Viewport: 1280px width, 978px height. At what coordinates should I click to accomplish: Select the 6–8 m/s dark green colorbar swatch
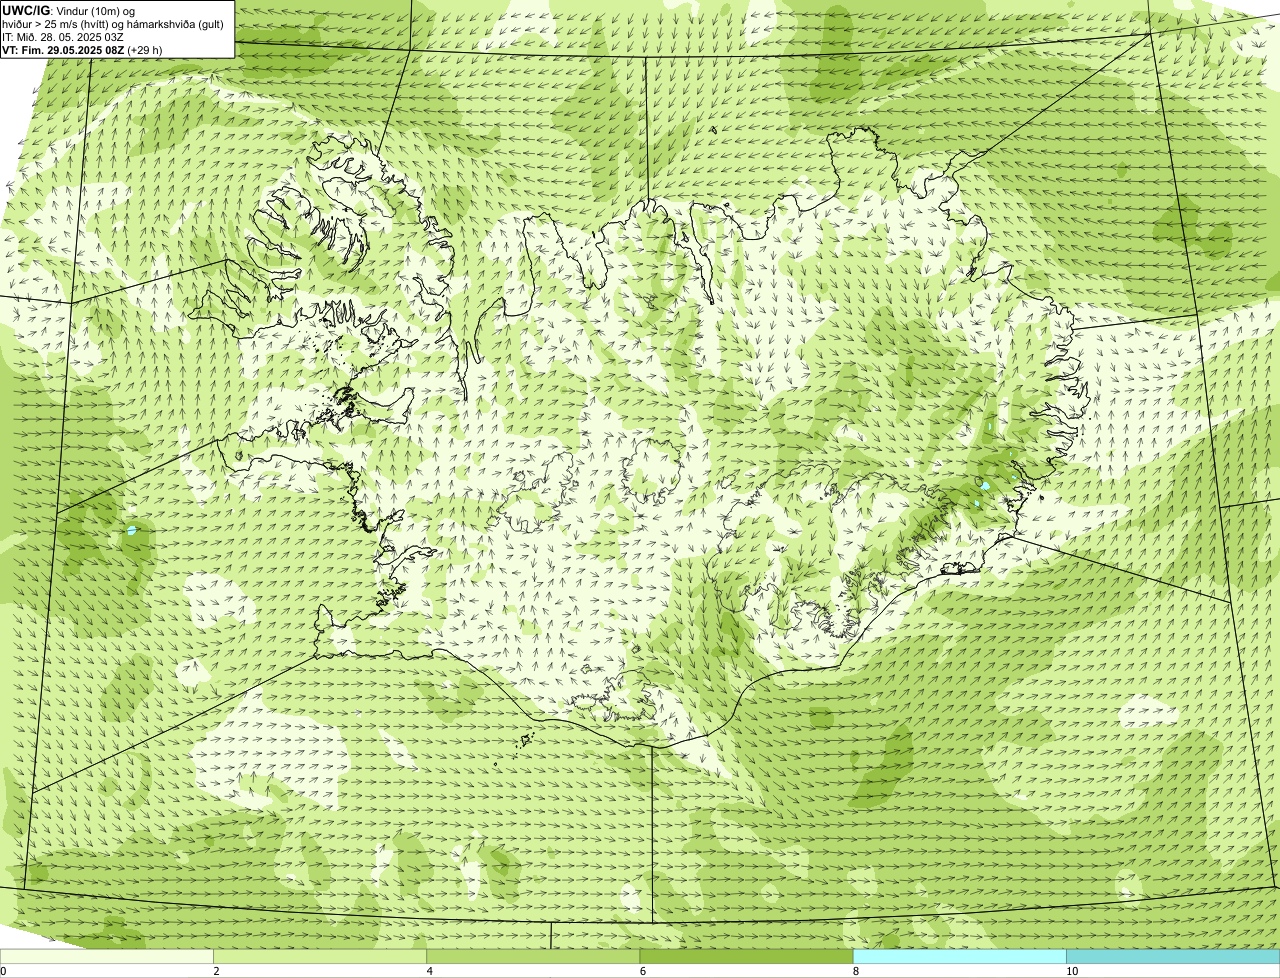point(746,957)
